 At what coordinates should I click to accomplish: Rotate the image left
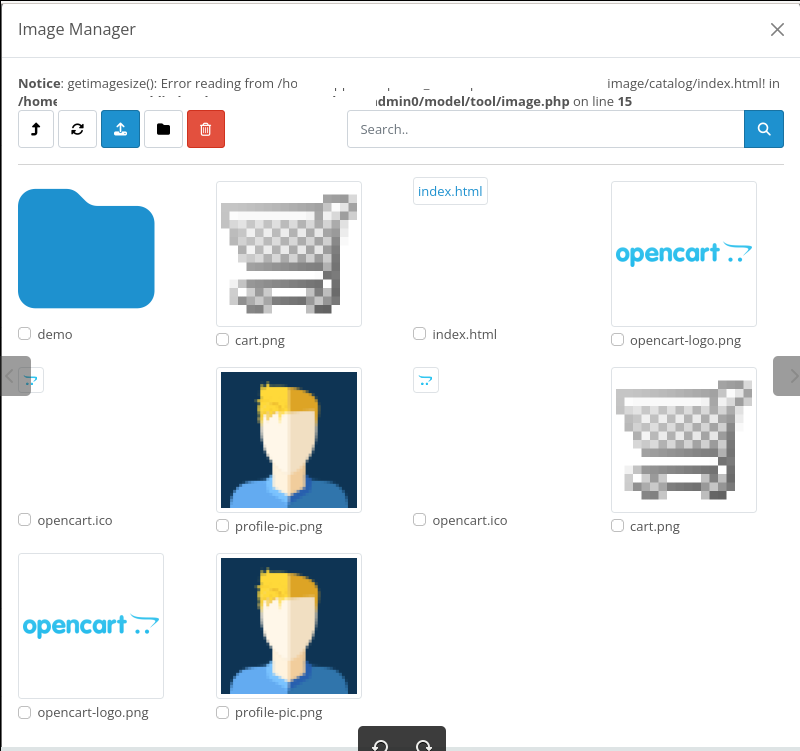pos(380,744)
